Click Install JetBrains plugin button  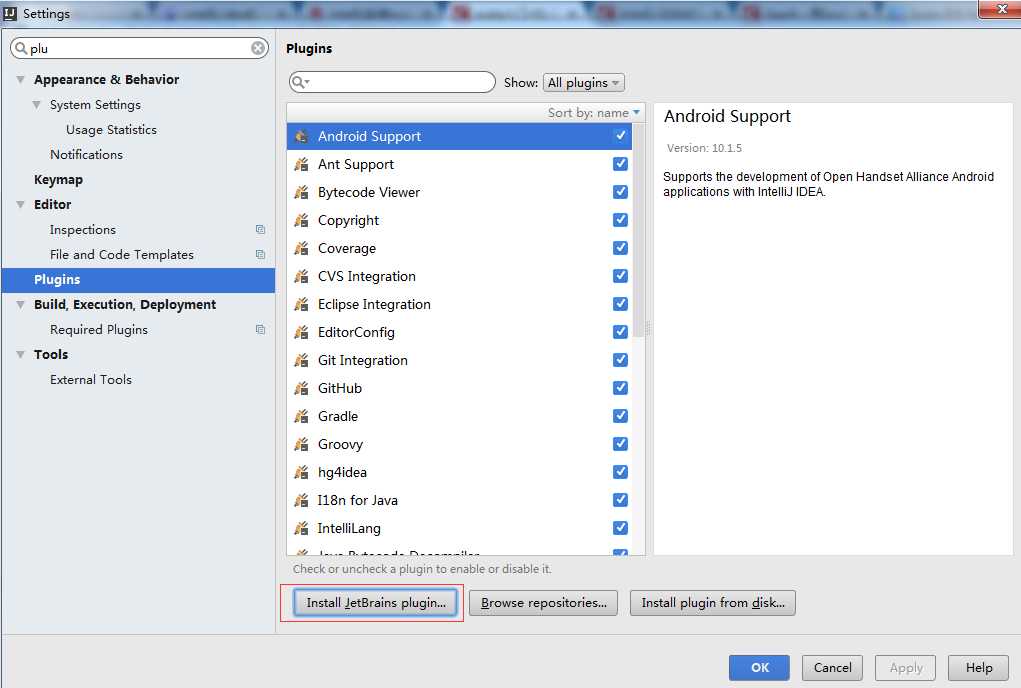tap(376, 603)
